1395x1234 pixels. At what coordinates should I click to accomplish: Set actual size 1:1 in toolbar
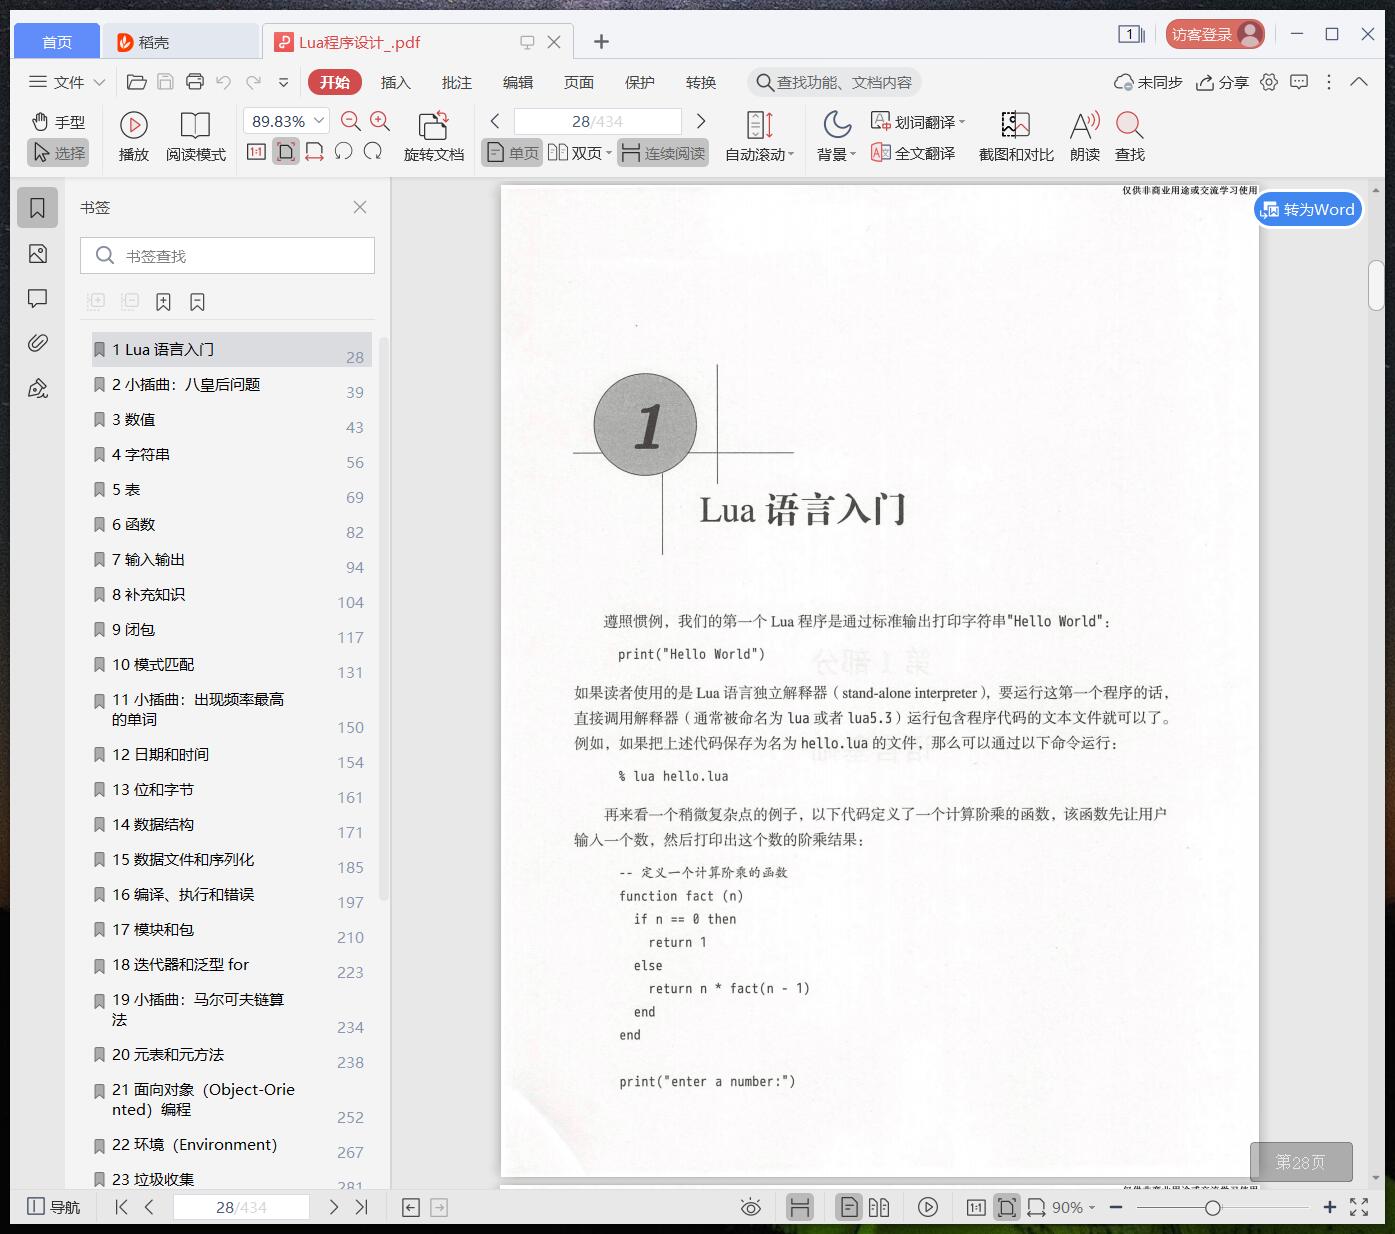[256, 152]
